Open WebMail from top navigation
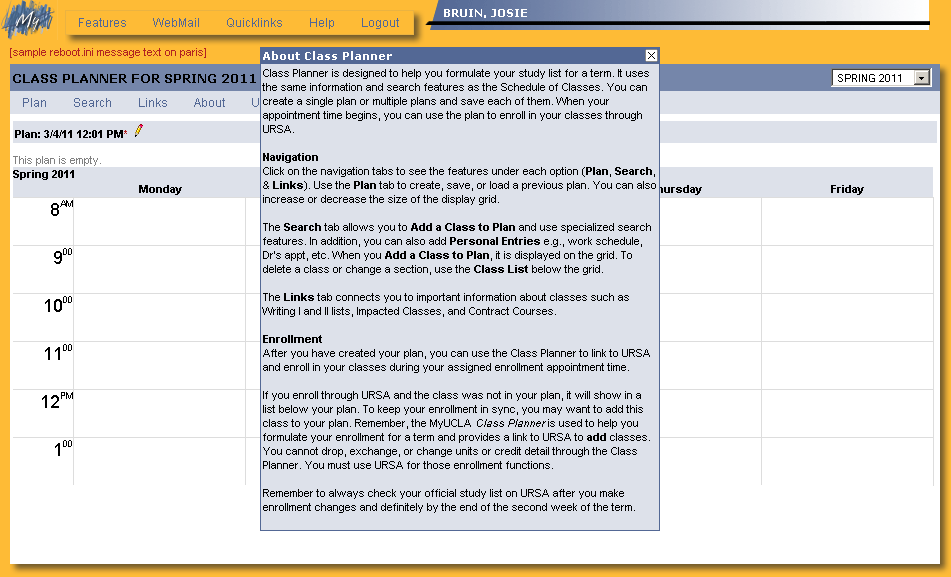951x577 pixels. click(x=176, y=23)
